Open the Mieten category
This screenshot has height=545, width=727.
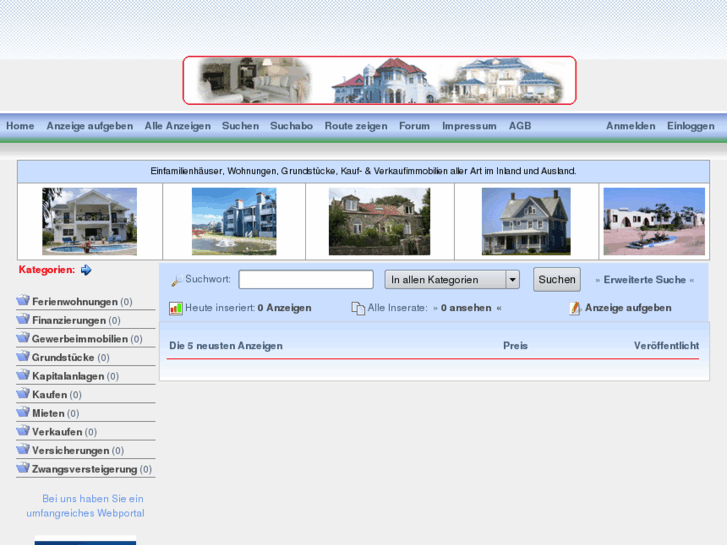click(x=48, y=413)
